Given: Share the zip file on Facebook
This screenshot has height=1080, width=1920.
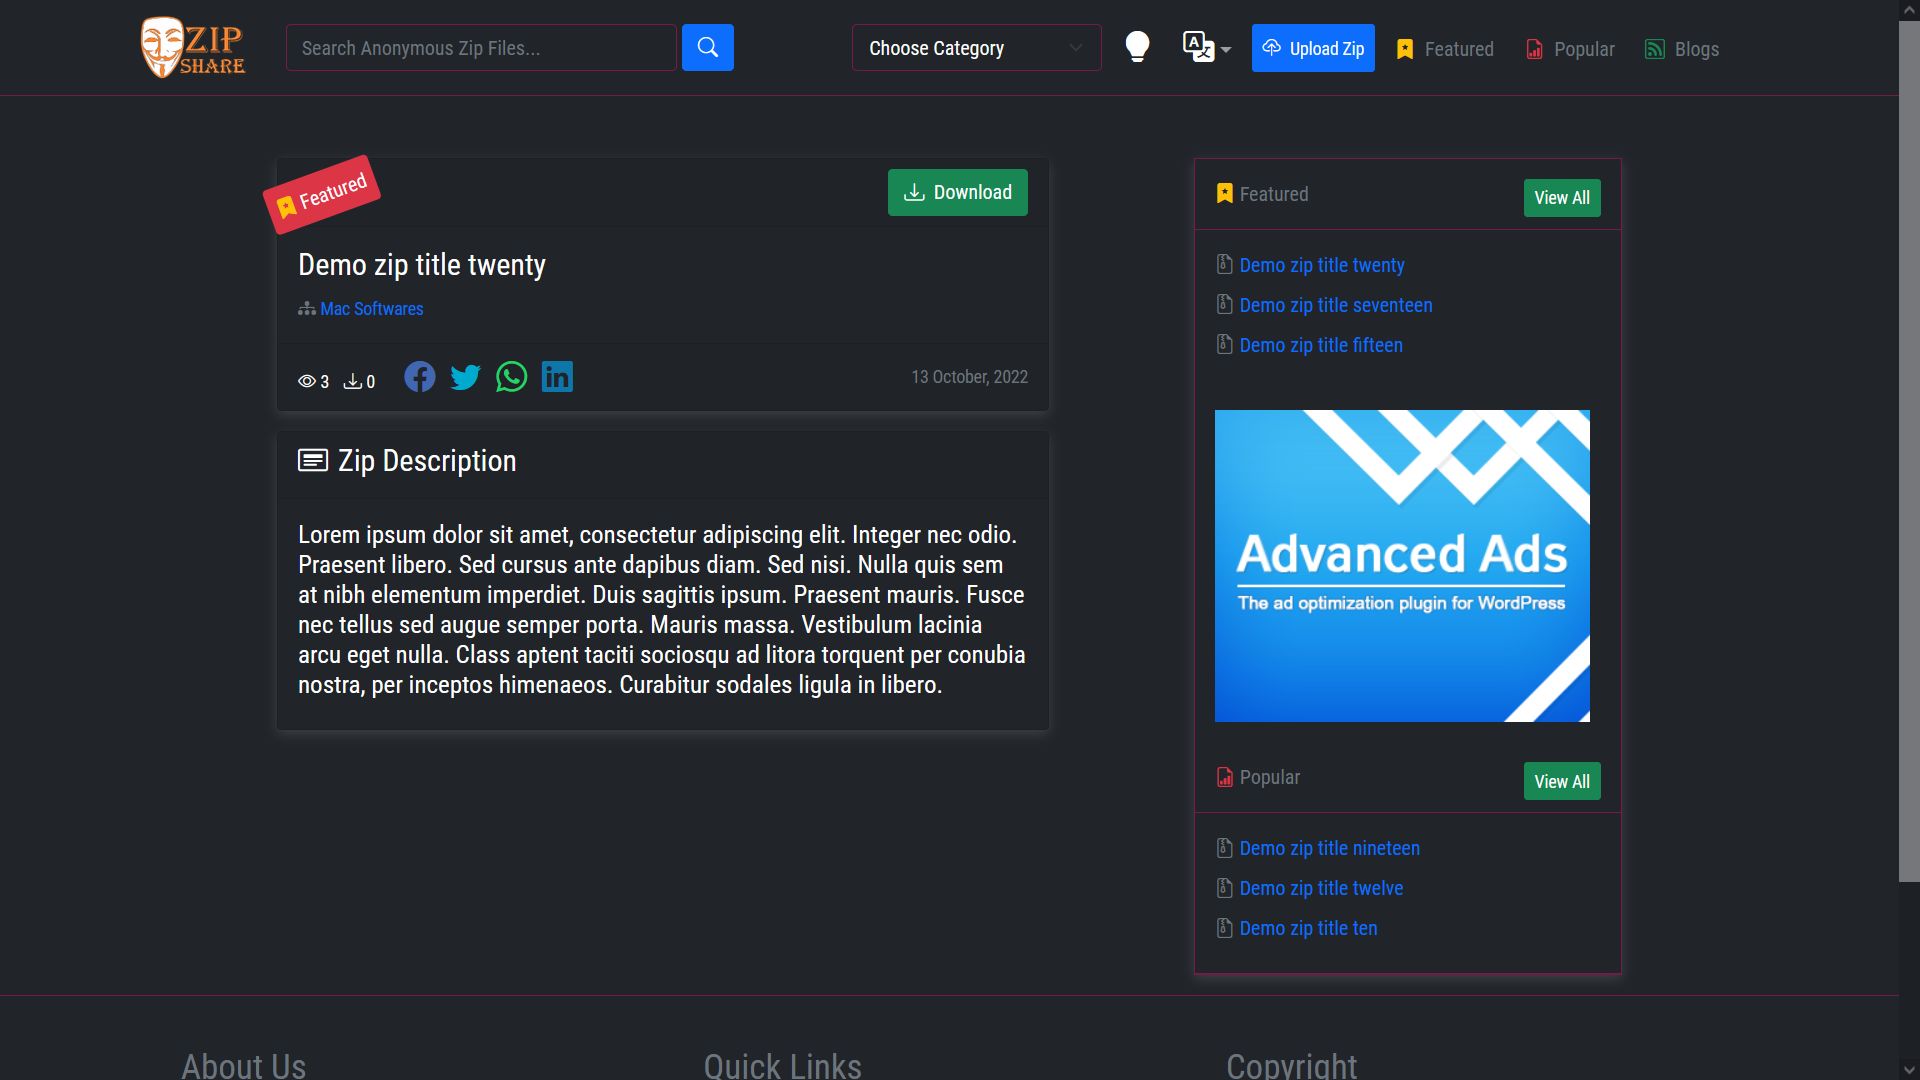Looking at the screenshot, I should pyautogui.click(x=419, y=377).
